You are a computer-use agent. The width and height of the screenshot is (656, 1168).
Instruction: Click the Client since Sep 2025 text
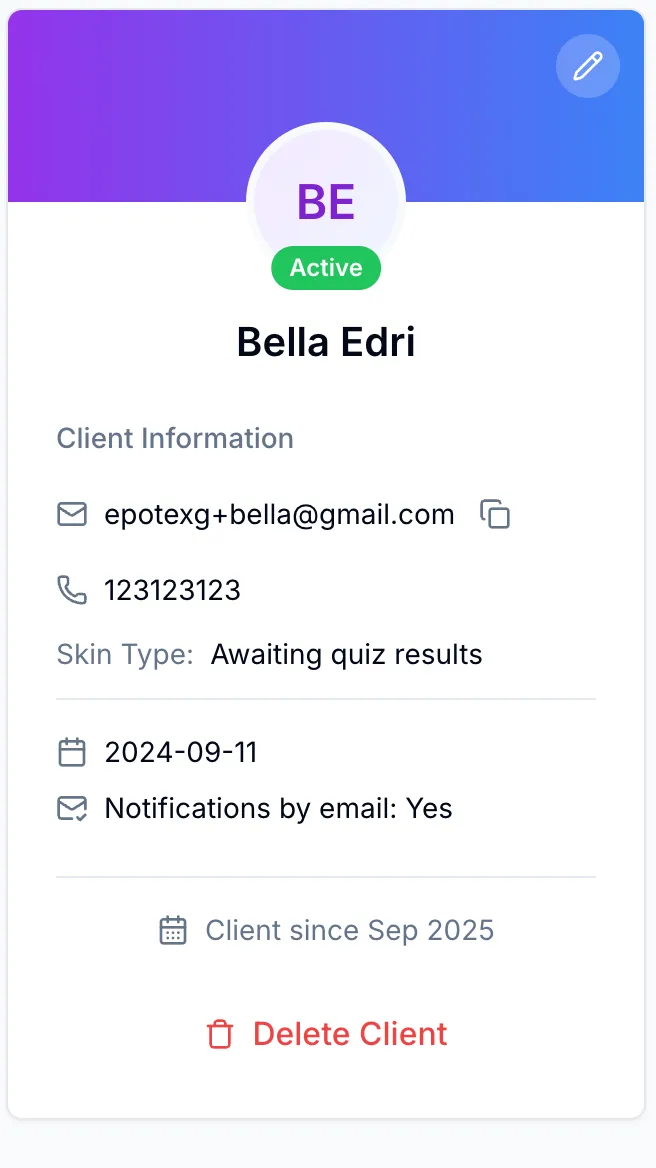click(349, 930)
